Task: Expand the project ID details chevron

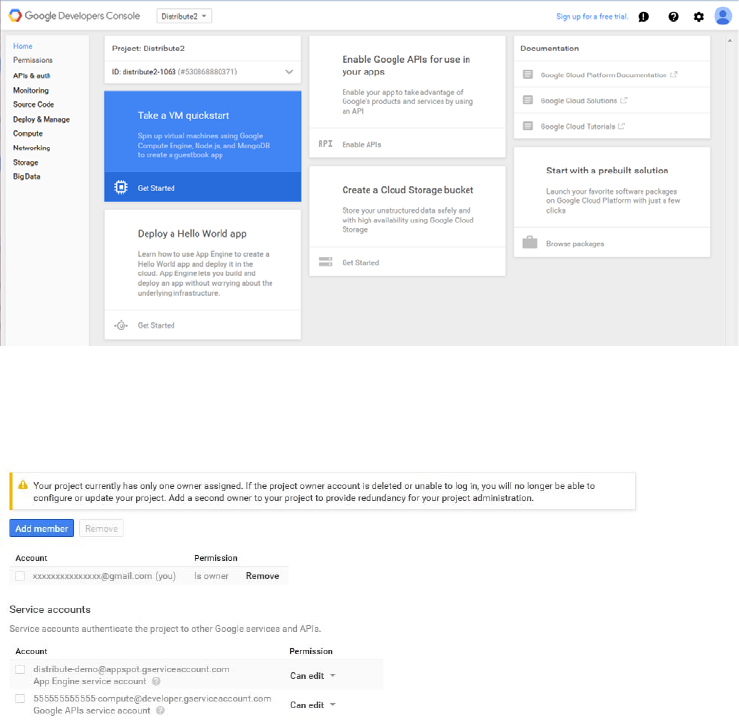Action: (289, 72)
